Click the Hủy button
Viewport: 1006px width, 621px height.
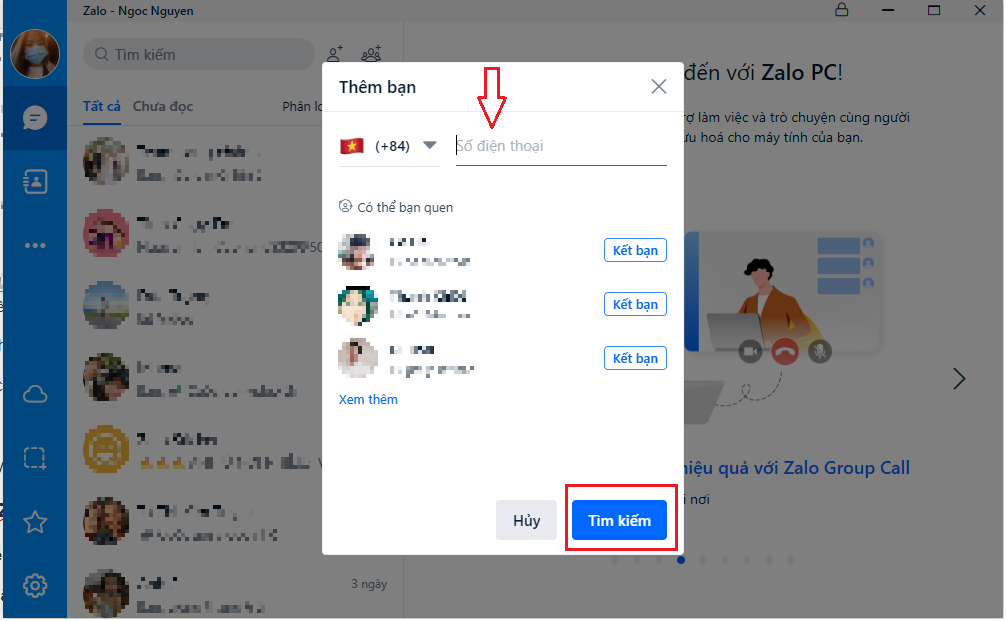[x=526, y=520]
